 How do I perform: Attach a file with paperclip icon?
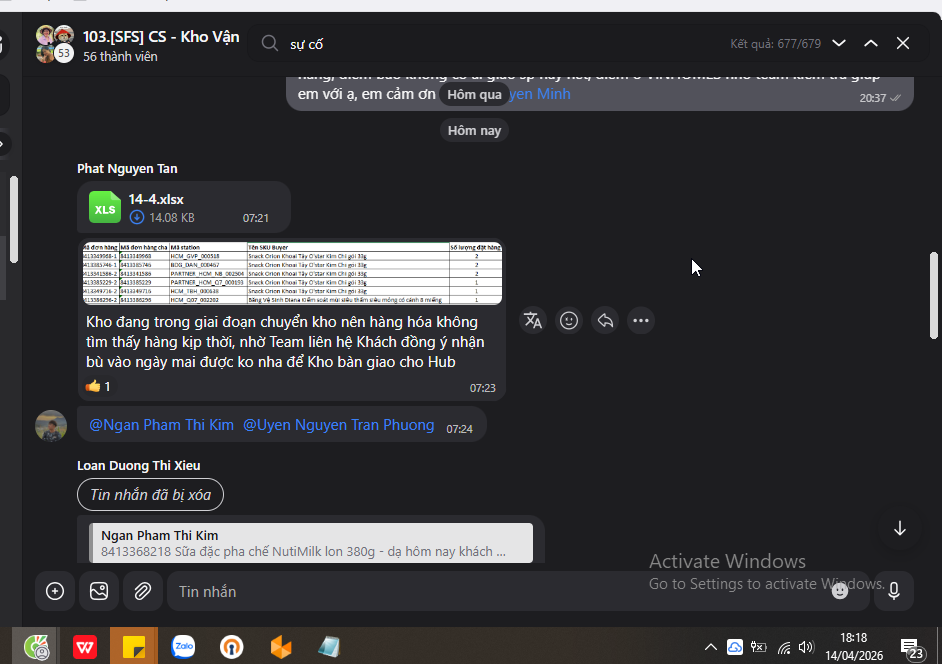[142, 591]
